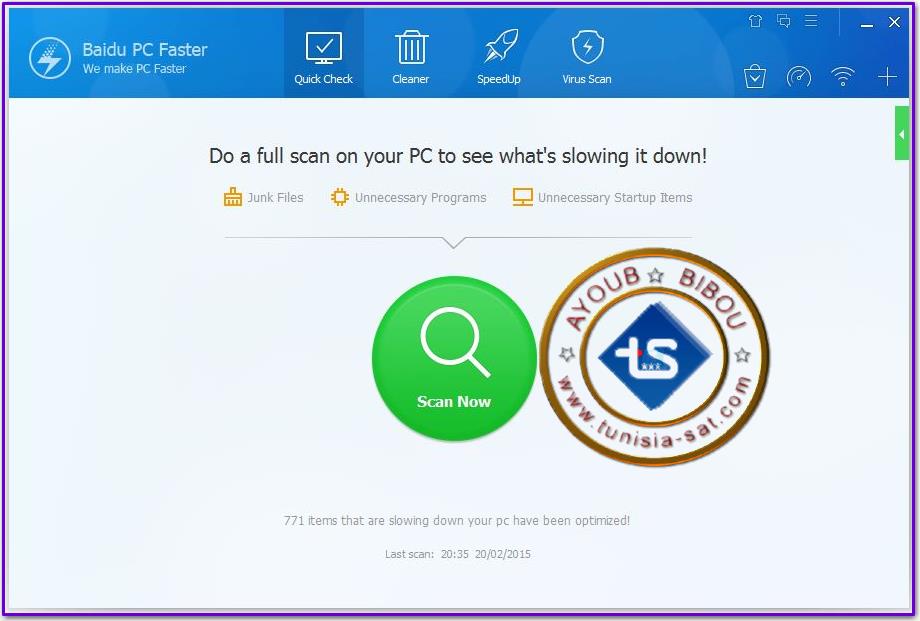The height and width of the screenshot is (621, 920).
Task: Open the software store shopping bag icon
Action: point(755,77)
